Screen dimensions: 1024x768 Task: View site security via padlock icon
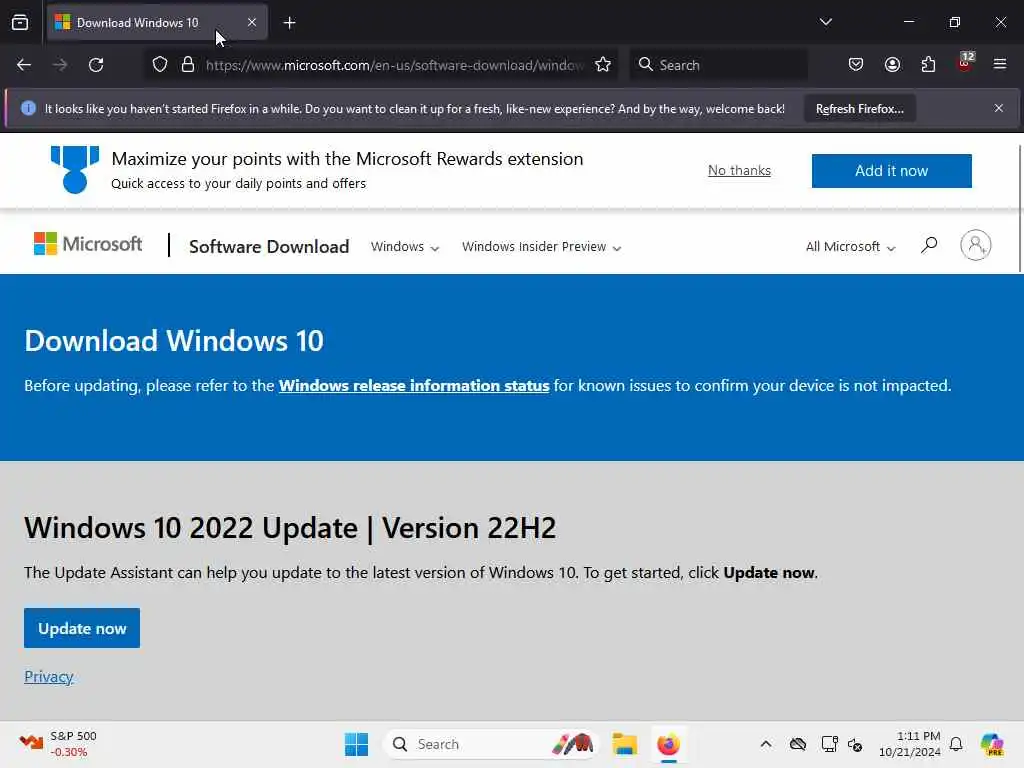pyautogui.click(x=188, y=65)
